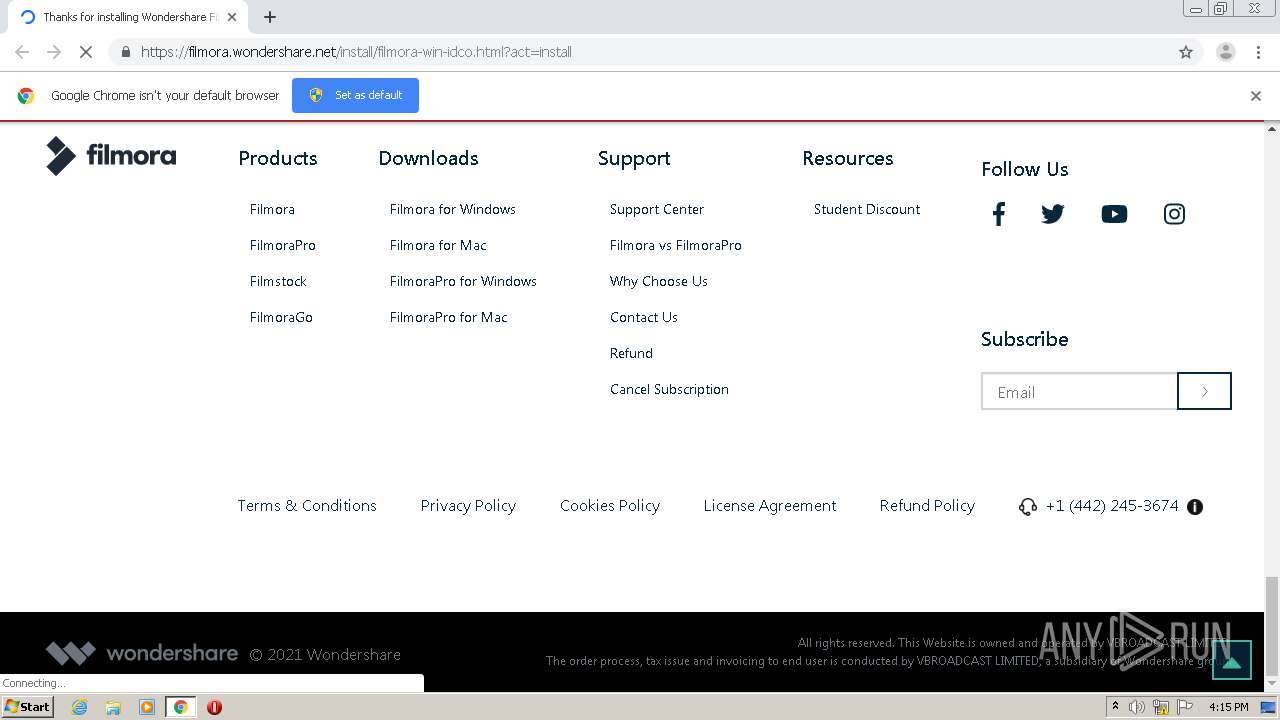
Task: Open the red Opera taskbar icon
Action: click(x=214, y=707)
